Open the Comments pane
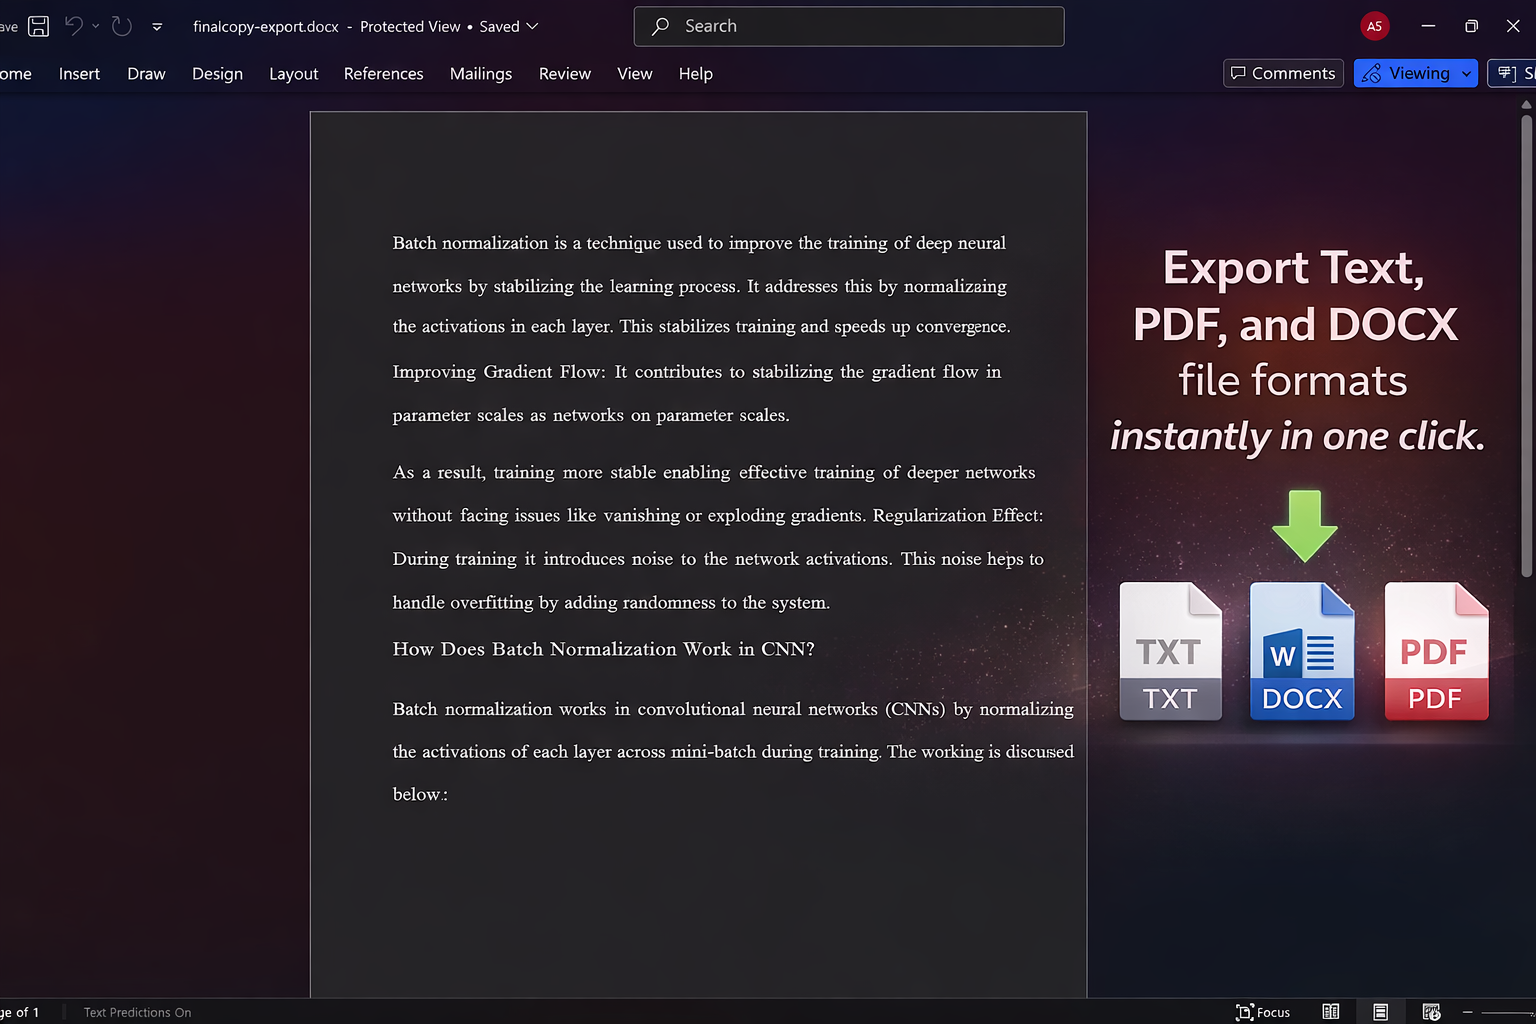This screenshot has width=1536, height=1024. (x=1283, y=73)
